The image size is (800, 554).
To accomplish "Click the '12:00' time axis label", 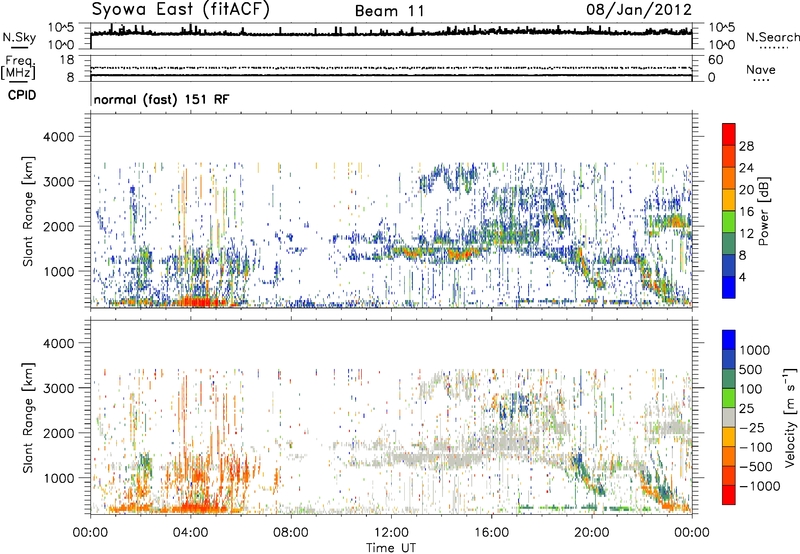I will click(391, 533).
